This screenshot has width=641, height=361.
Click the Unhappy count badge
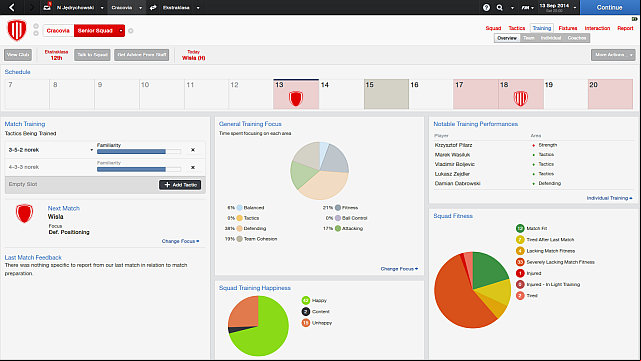pyautogui.click(x=306, y=323)
